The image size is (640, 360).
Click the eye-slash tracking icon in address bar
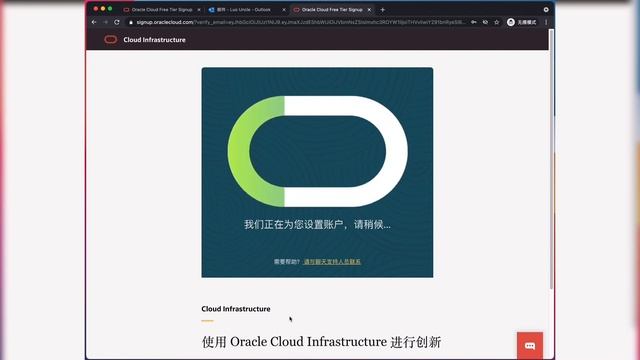point(485,22)
